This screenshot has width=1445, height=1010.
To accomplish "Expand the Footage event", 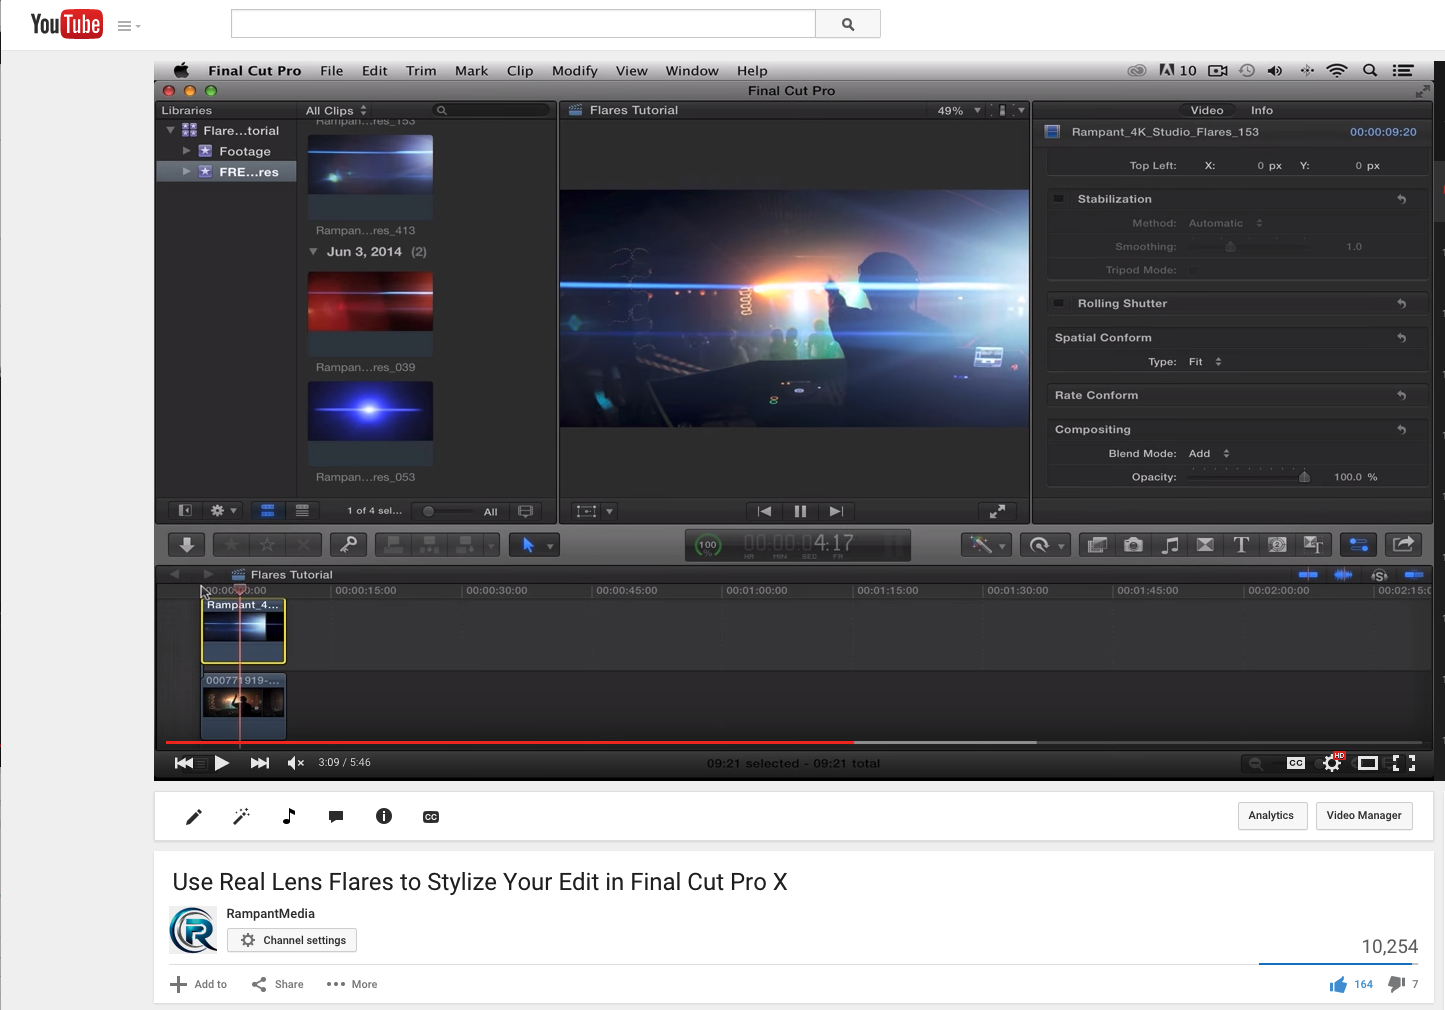I will [186, 151].
